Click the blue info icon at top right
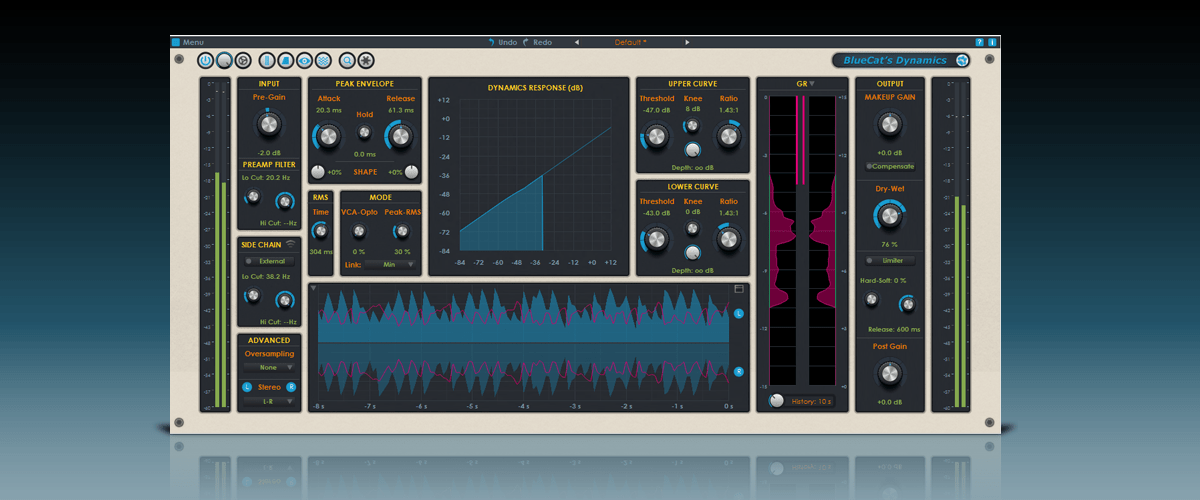1200x500 pixels. point(992,42)
